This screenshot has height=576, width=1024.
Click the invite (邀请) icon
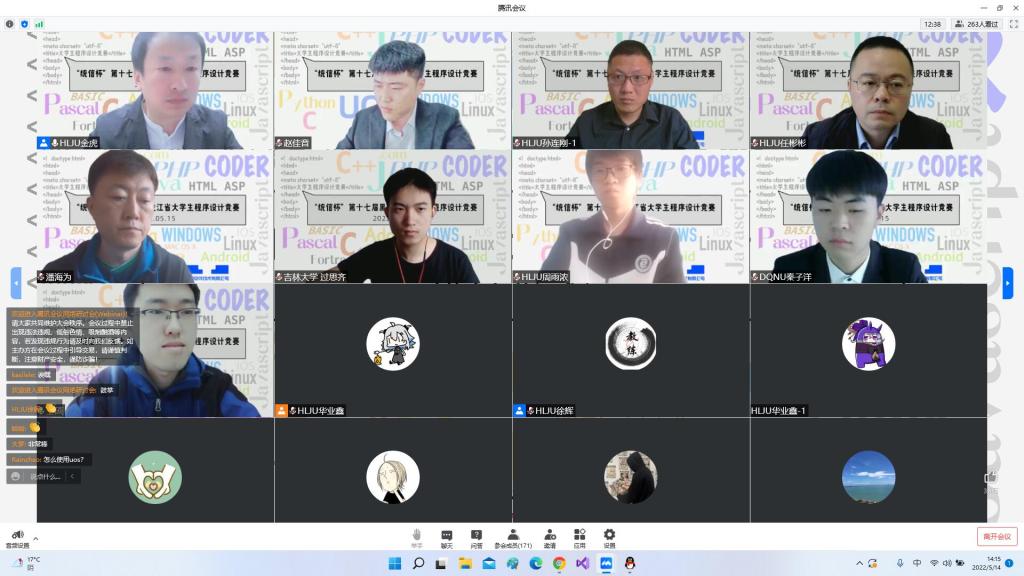tap(550, 537)
